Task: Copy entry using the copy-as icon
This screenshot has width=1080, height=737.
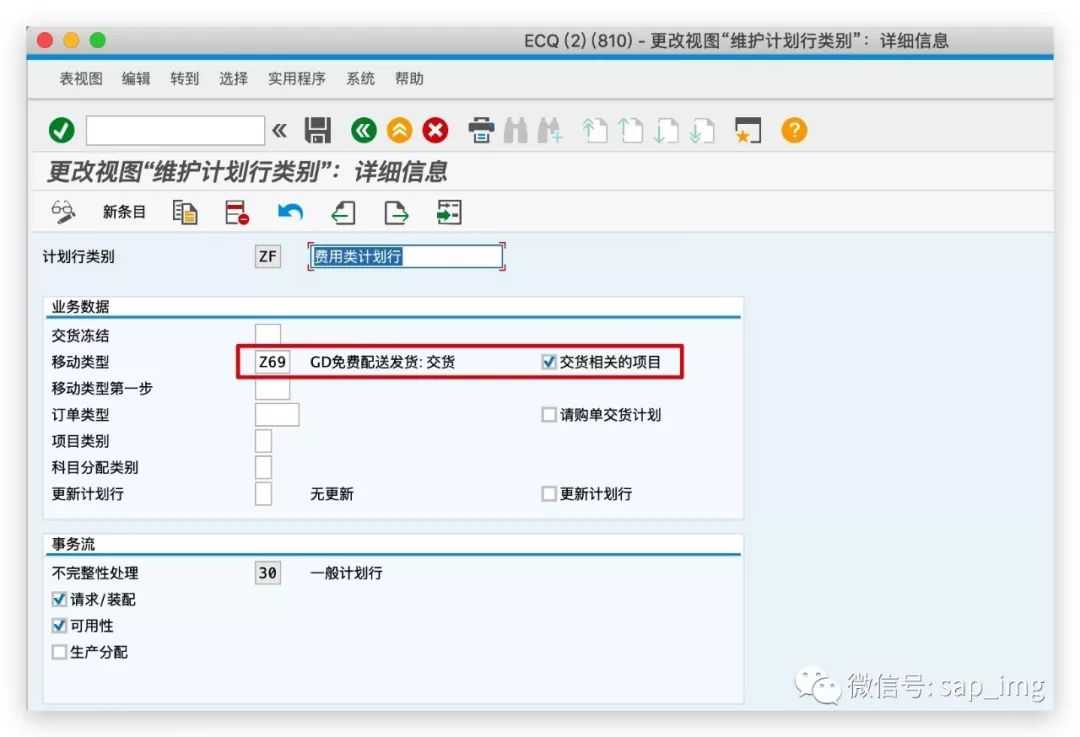Action: tap(185, 212)
